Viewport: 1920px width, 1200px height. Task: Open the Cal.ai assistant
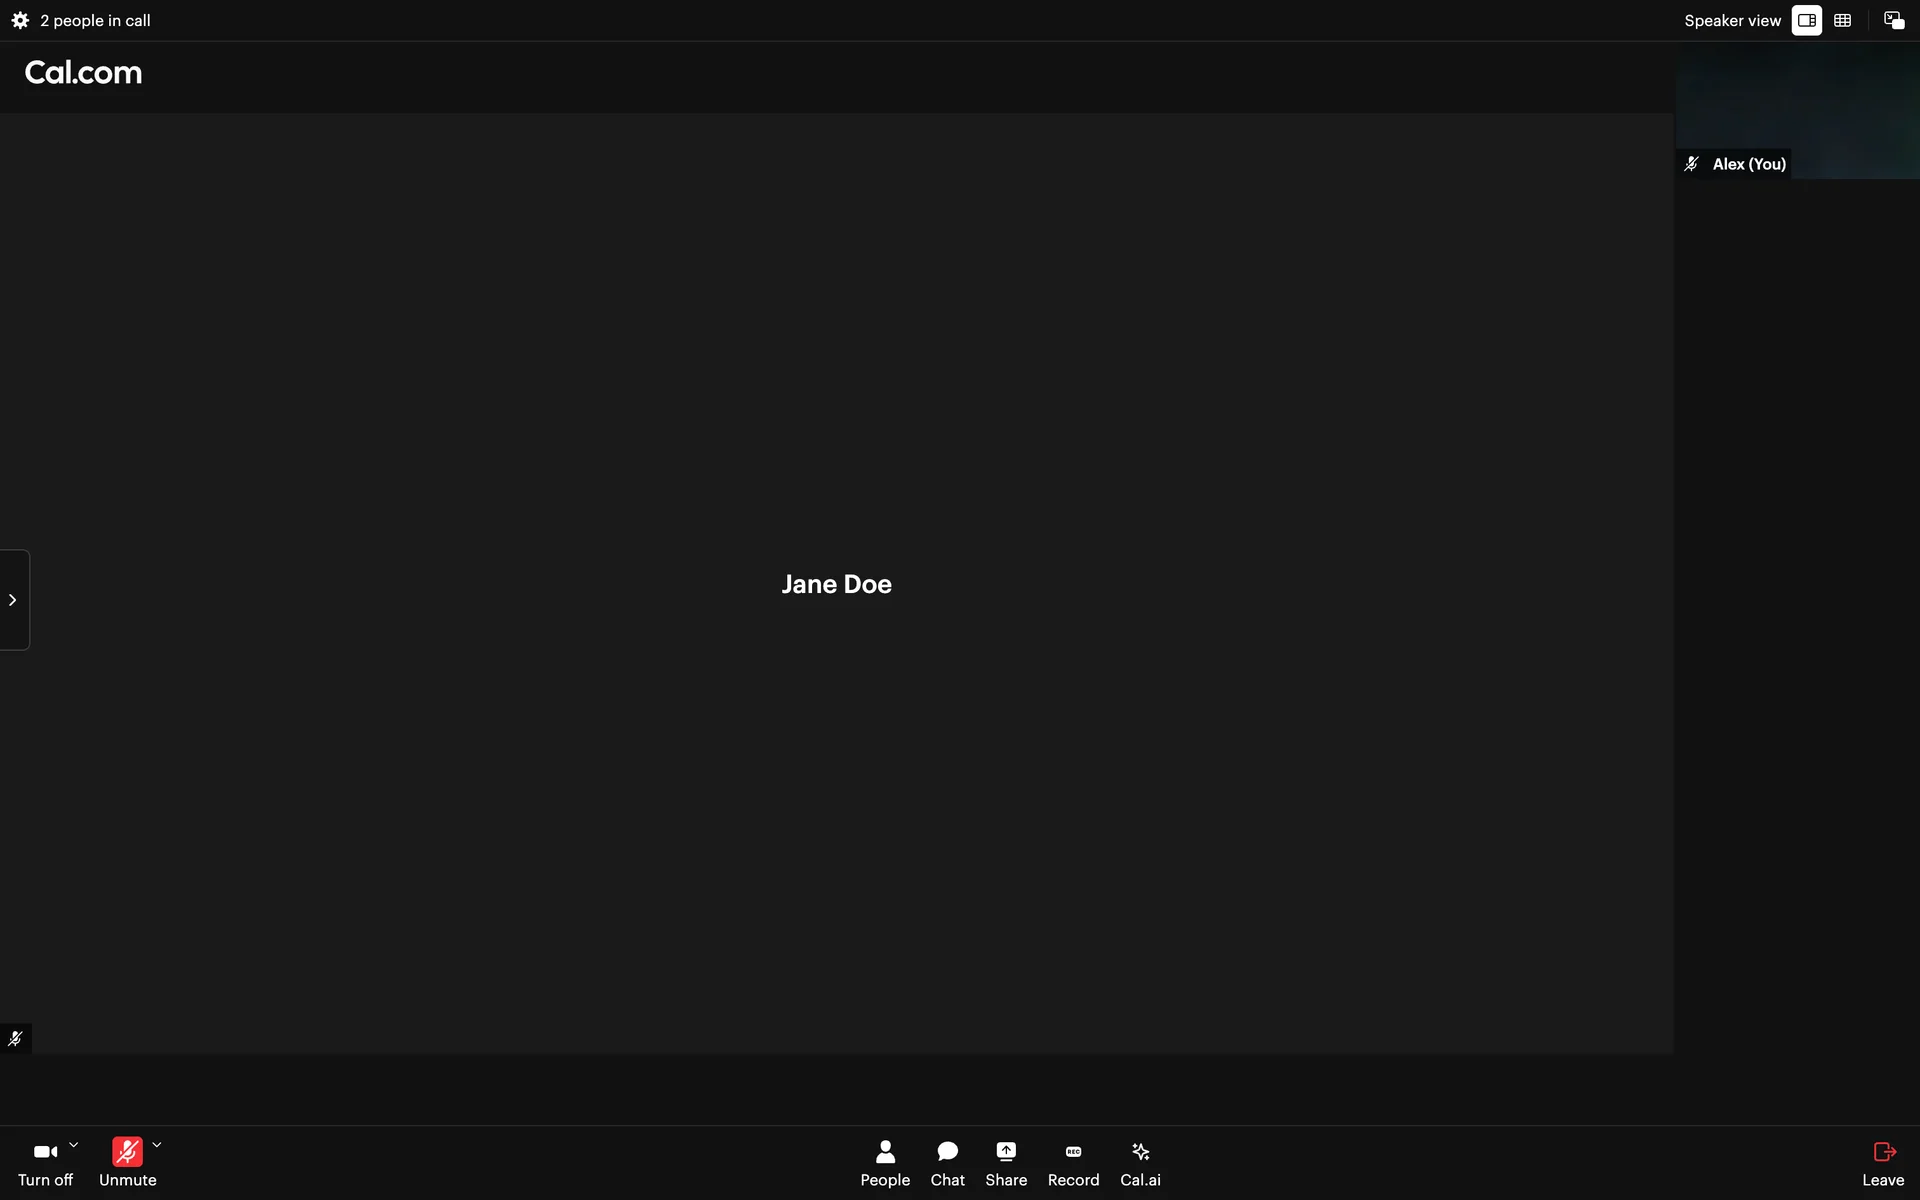(x=1140, y=1163)
